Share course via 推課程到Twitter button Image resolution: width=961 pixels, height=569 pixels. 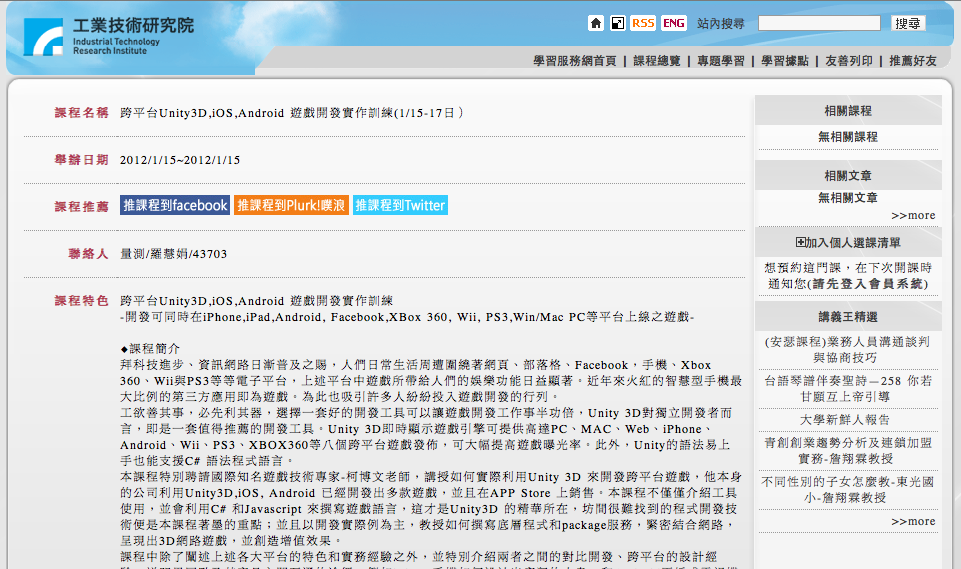tap(400, 205)
